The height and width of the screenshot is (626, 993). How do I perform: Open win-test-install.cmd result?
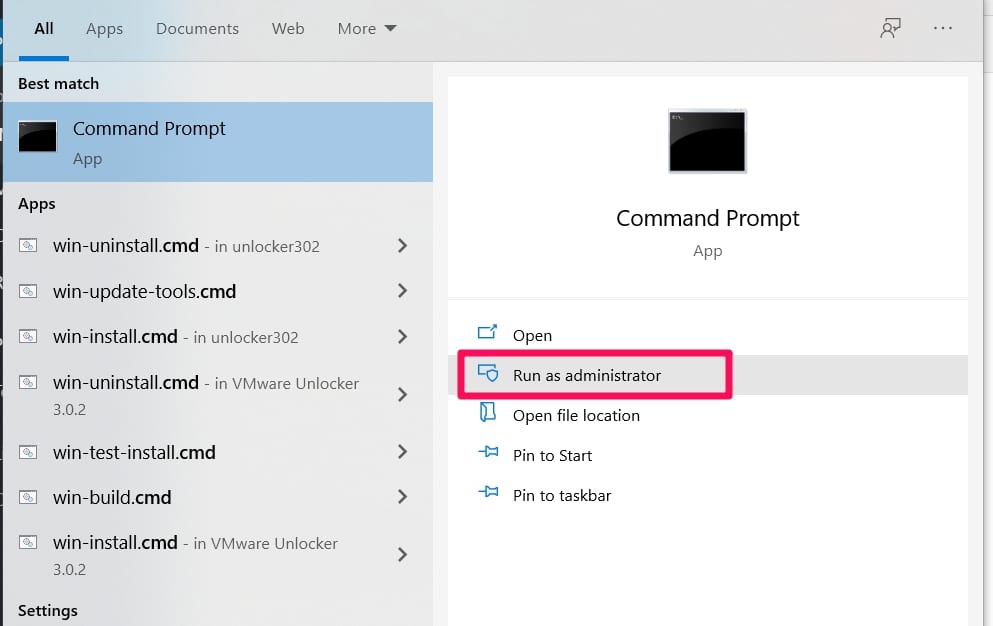tap(134, 452)
